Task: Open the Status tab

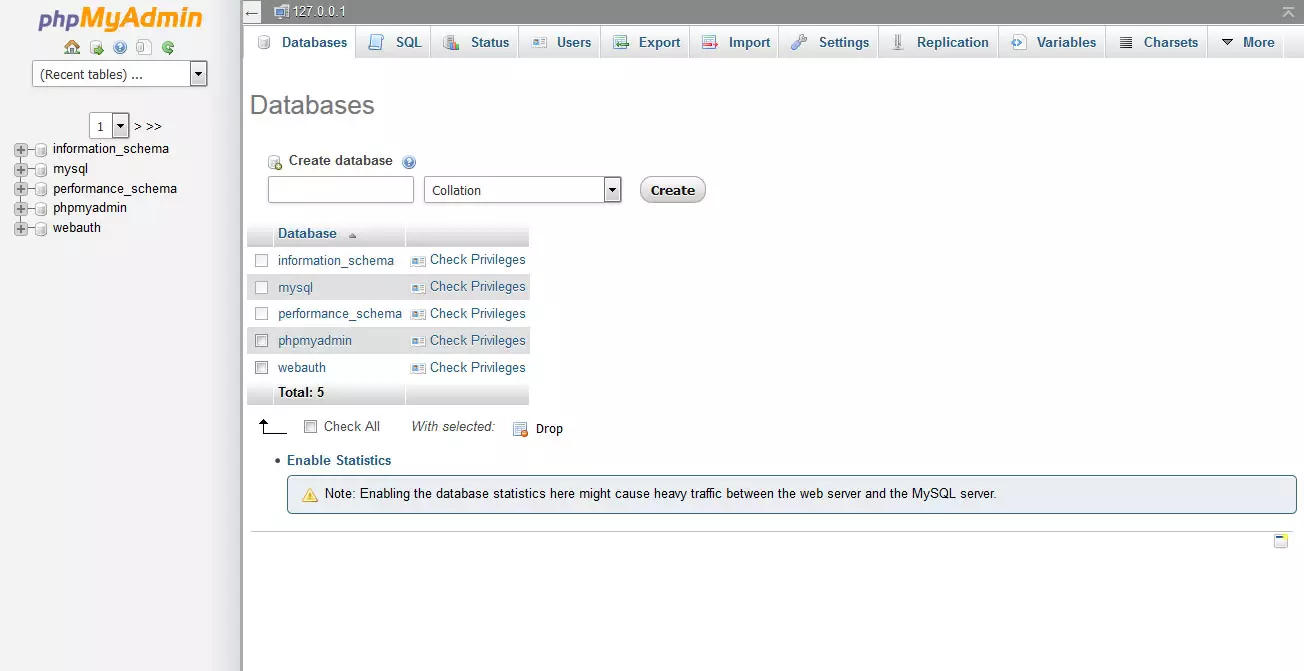Action: pyautogui.click(x=476, y=42)
